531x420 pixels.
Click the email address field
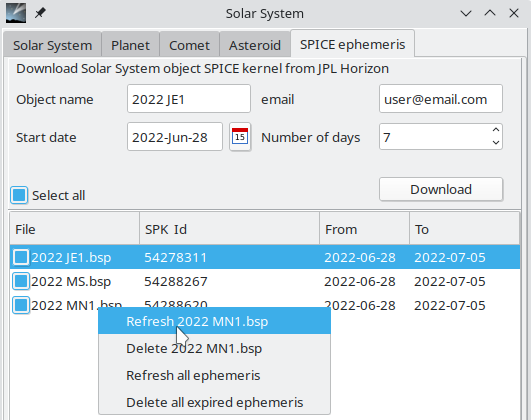[441, 99]
